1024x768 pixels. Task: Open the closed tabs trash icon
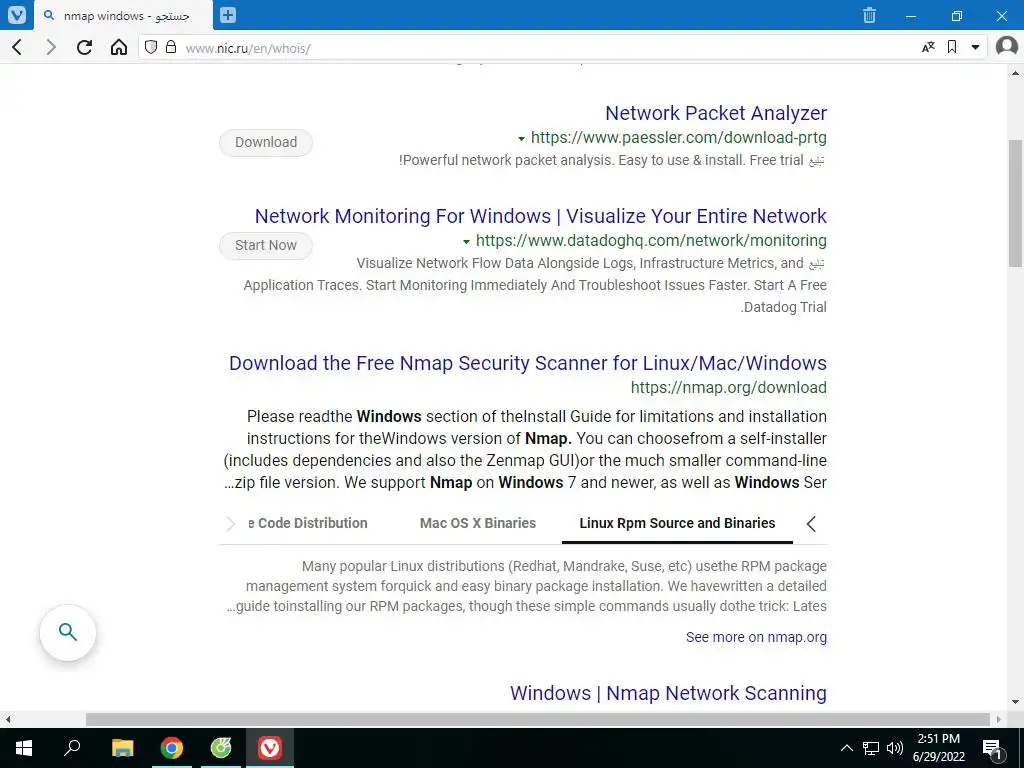click(869, 15)
